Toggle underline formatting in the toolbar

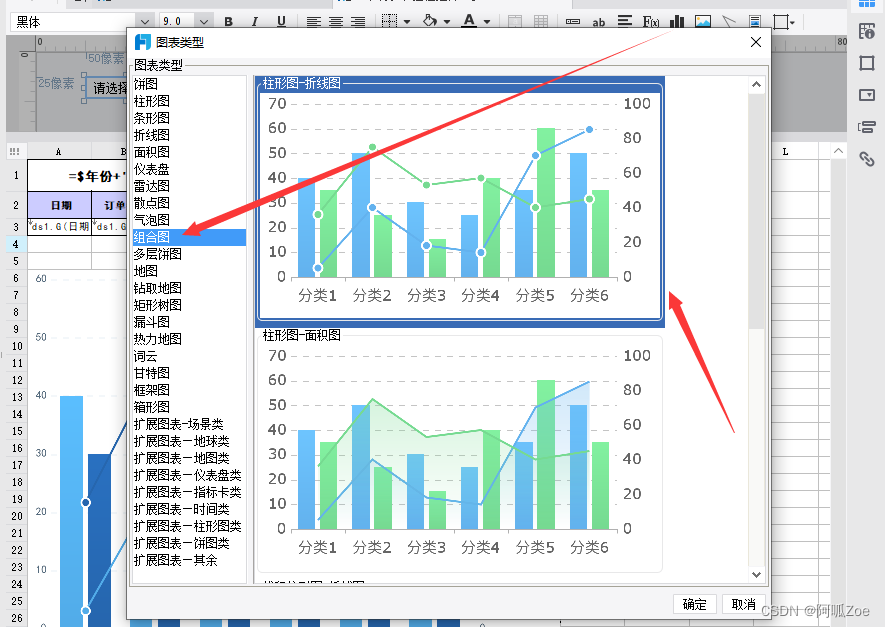click(281, 22)
